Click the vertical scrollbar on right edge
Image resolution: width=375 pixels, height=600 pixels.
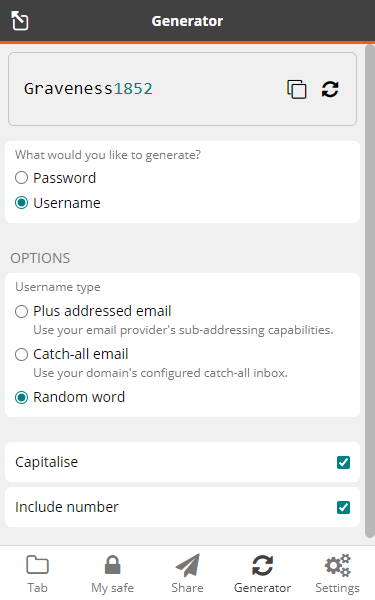tap(370, 291)
